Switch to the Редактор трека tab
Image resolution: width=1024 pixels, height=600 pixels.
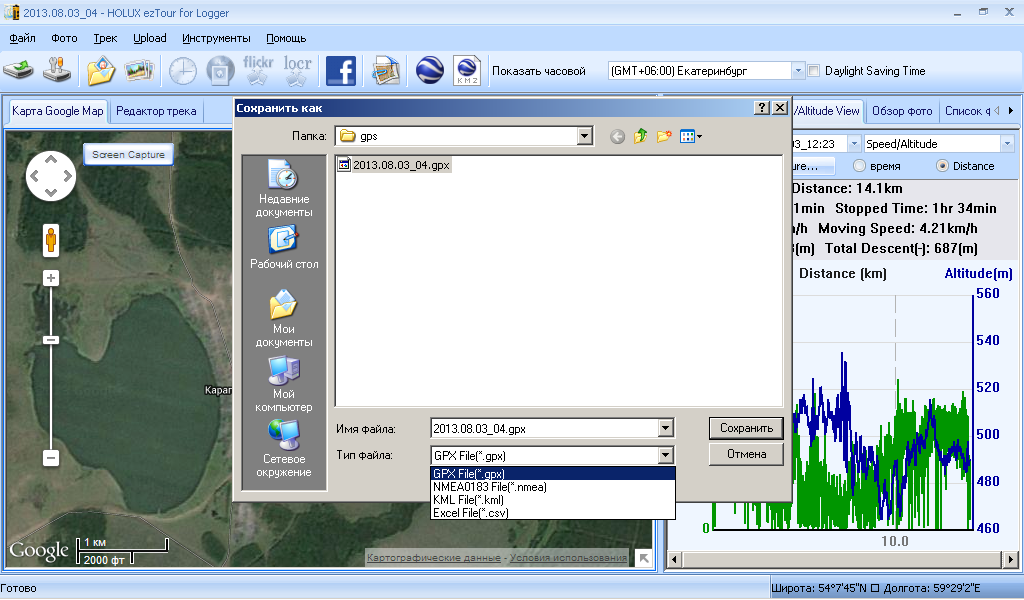click(156, 111)
